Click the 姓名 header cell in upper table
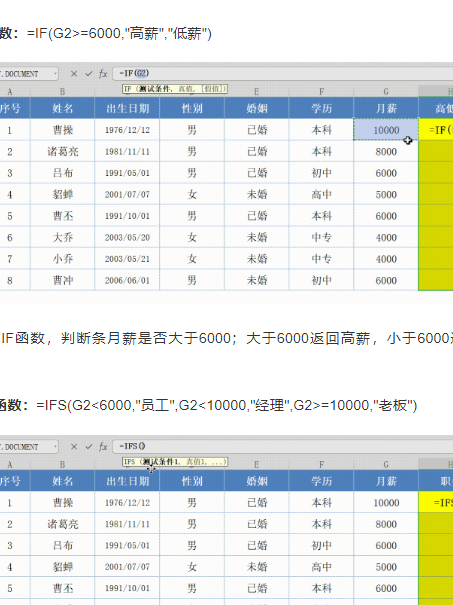This screenshot has height=605, width=453. [x=63, y=108]
